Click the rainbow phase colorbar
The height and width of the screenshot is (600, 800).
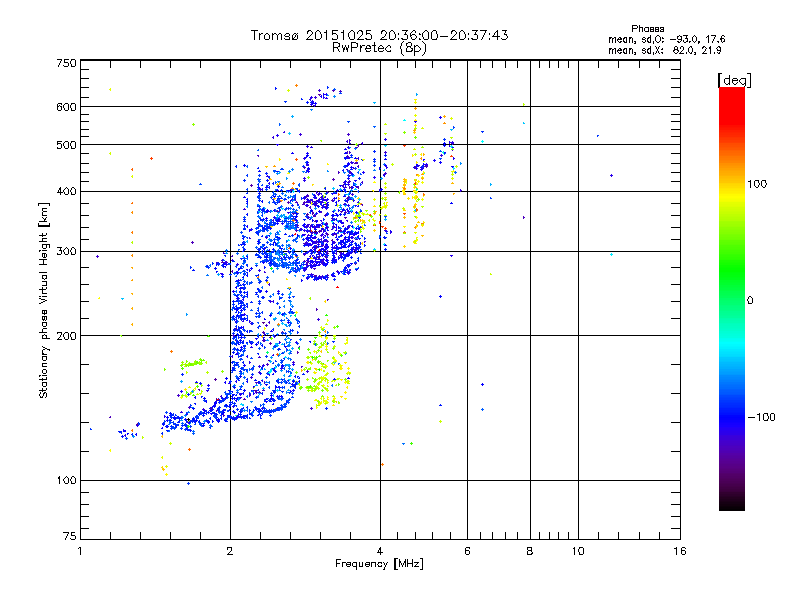pos(732,298)
